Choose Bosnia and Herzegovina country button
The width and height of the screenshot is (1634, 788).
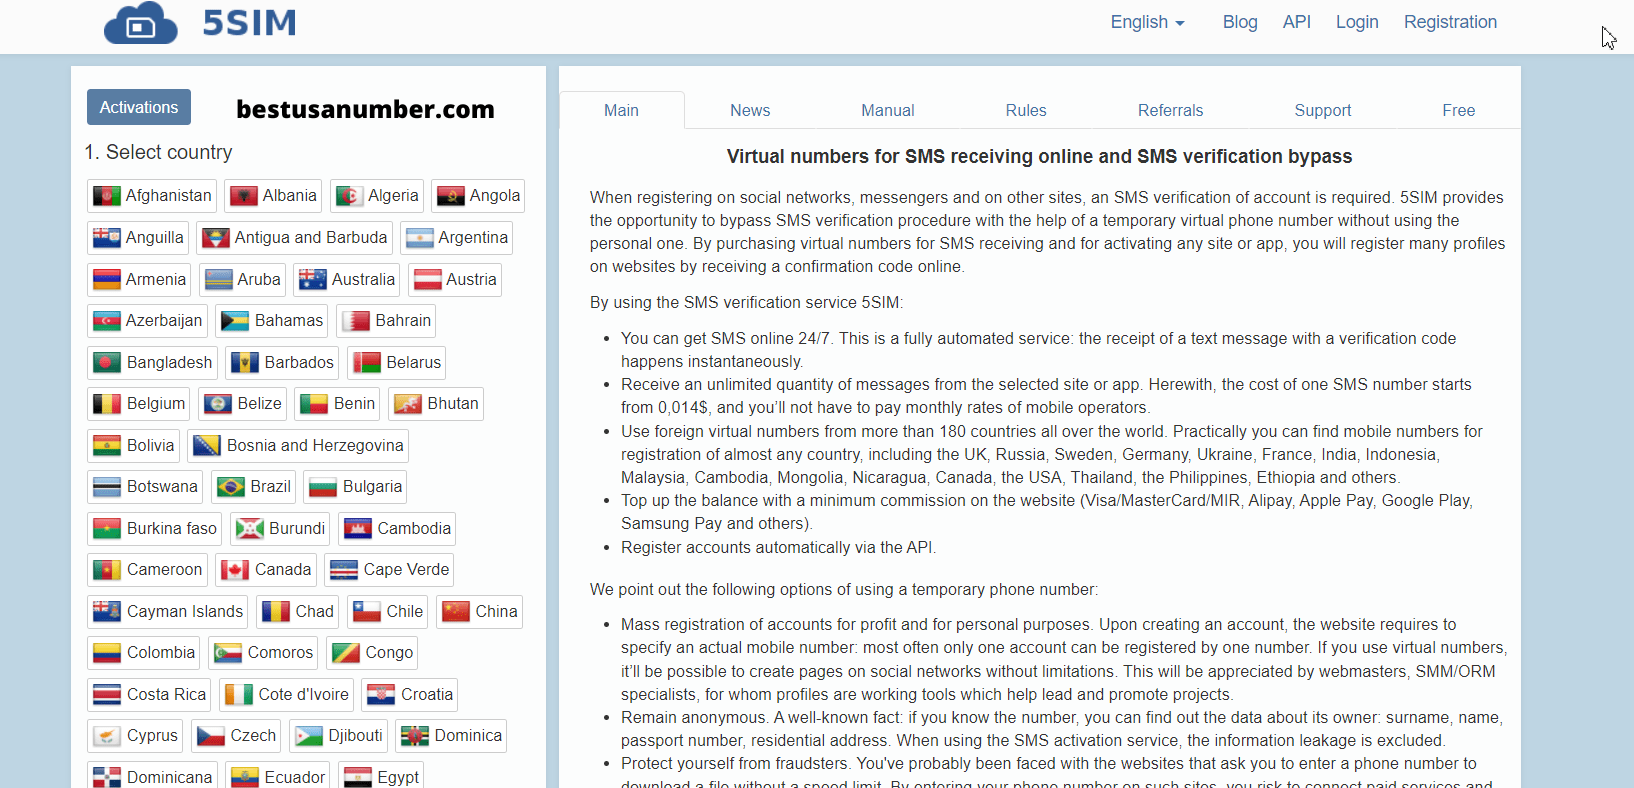(x=298, y=446)
